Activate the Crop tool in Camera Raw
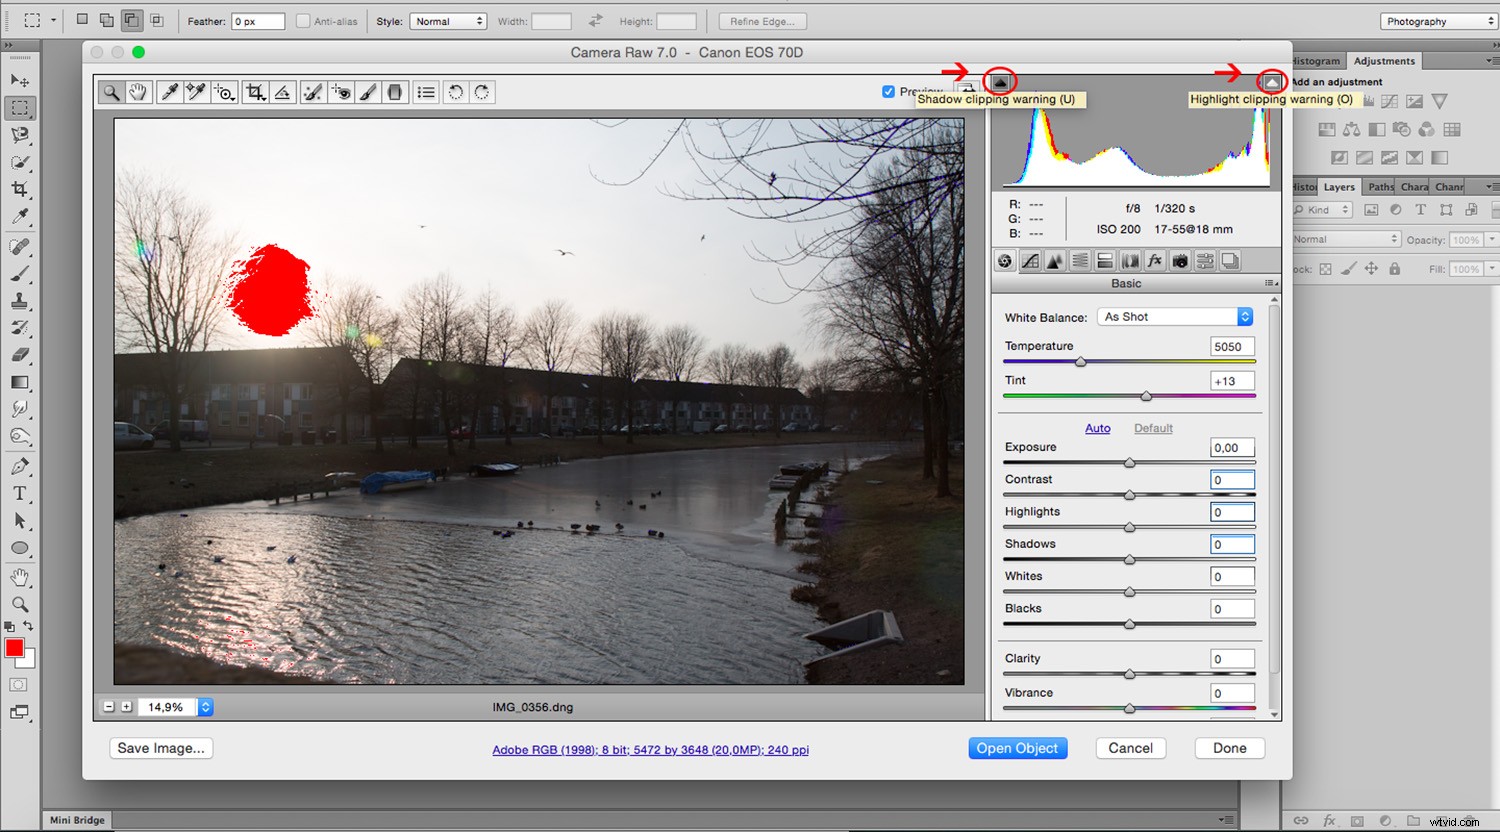This screenshot has width=1500, height=832. tap(253, 92)
